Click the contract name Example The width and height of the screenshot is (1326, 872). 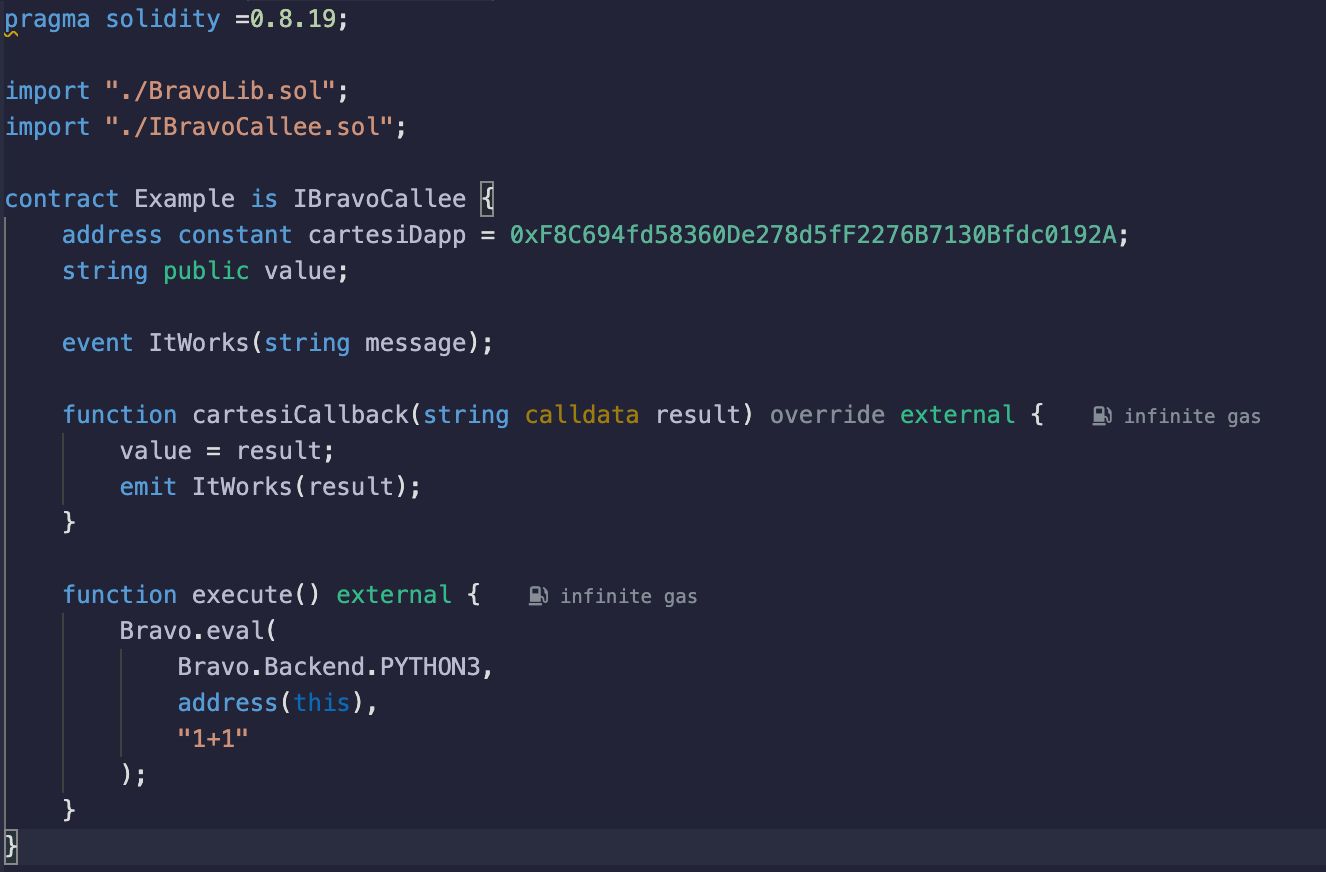184,199
